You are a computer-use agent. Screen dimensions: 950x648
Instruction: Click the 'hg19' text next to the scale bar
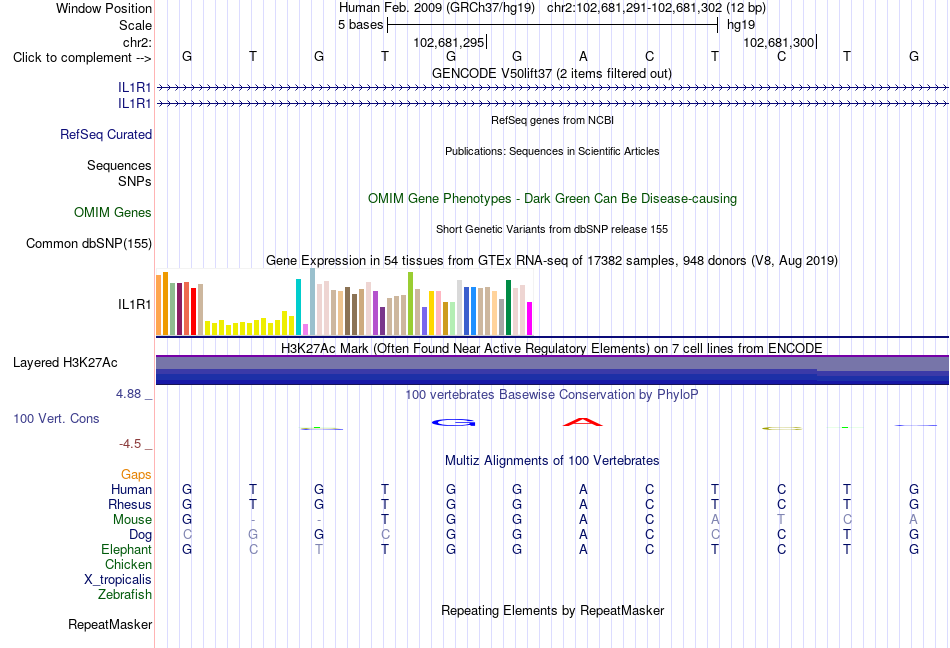[741, 25]
